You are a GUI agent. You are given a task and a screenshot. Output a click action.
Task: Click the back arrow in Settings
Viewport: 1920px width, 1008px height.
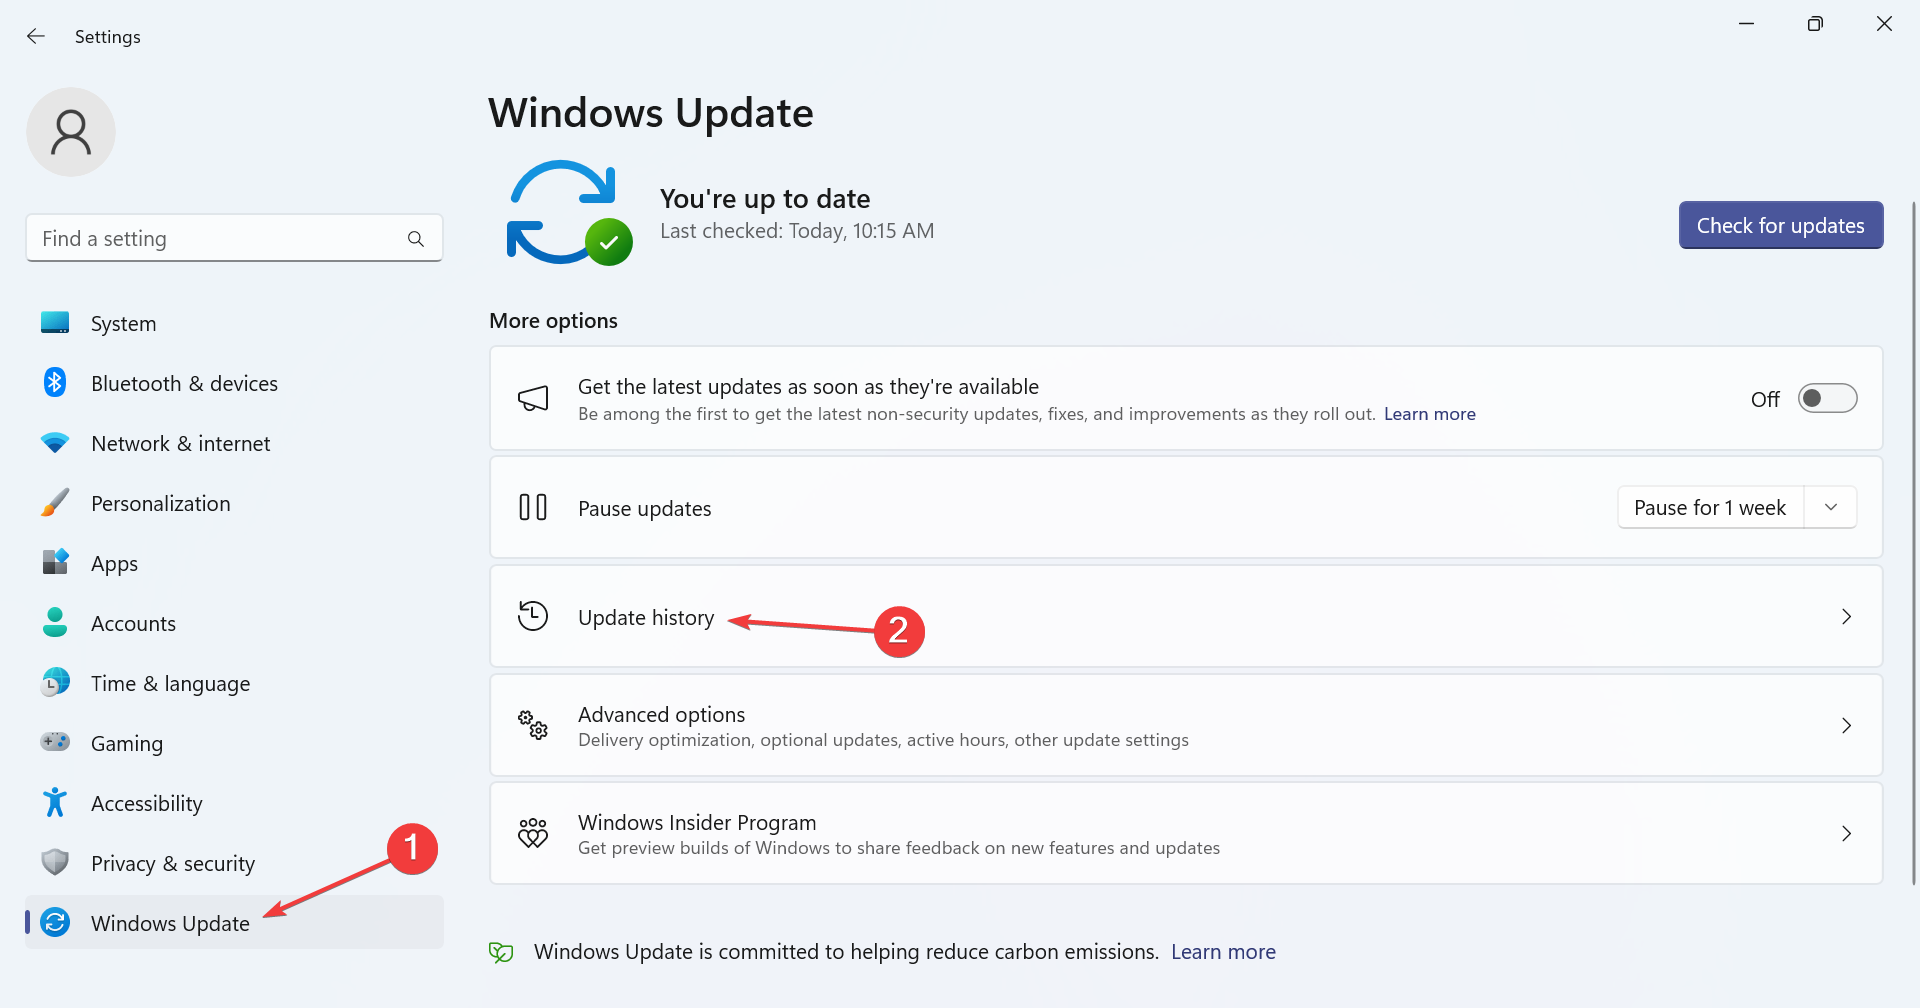pos(36,36)
